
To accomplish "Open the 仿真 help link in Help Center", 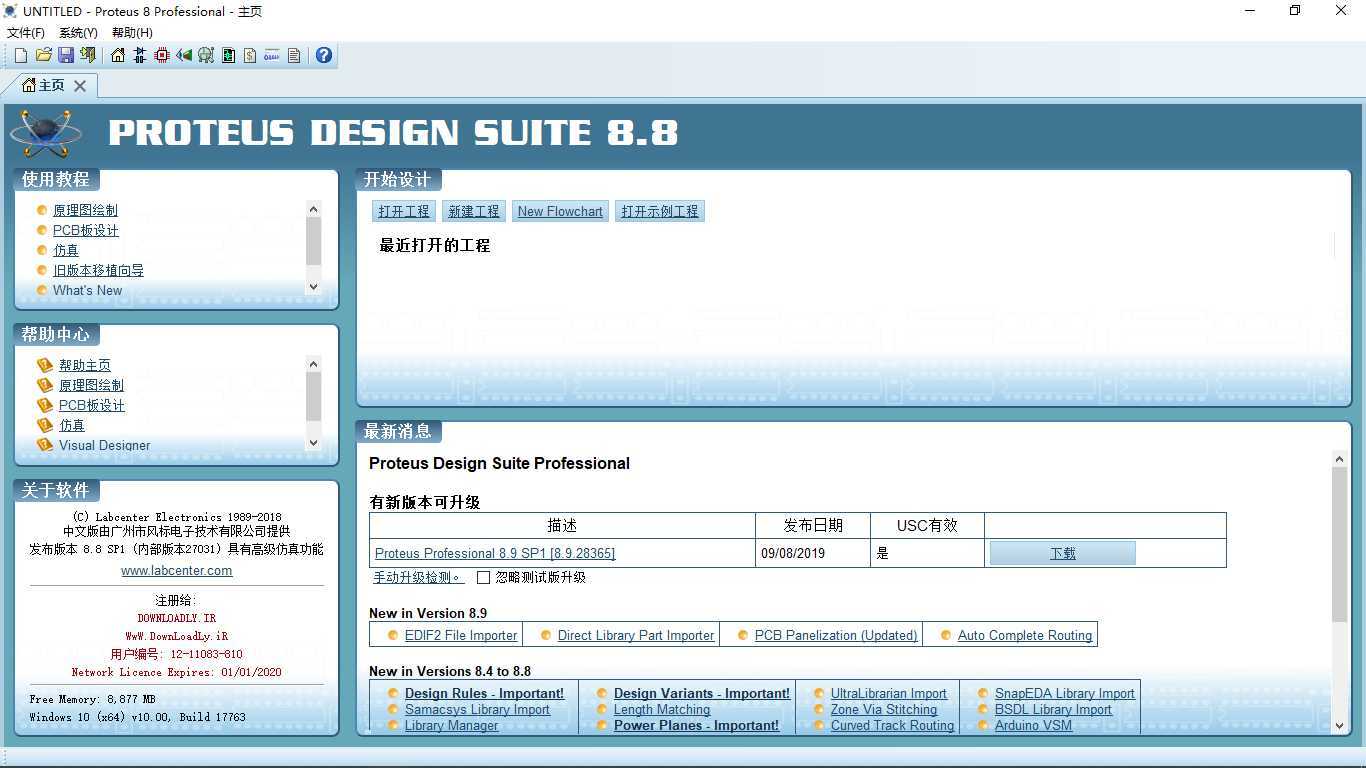I will click(x=72, y=425).
